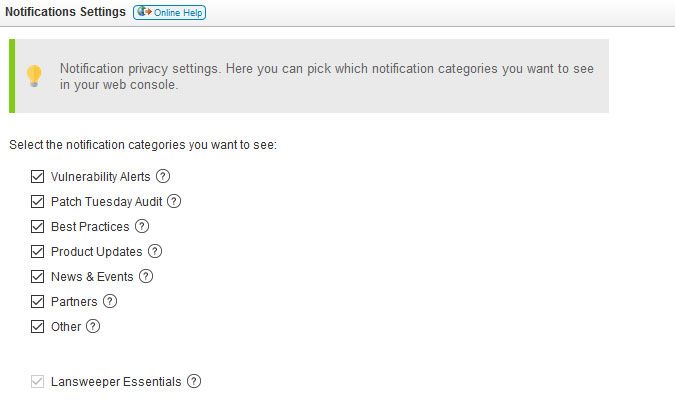
Task: Click the lightbulb tip icon
Action: (34, 76)
